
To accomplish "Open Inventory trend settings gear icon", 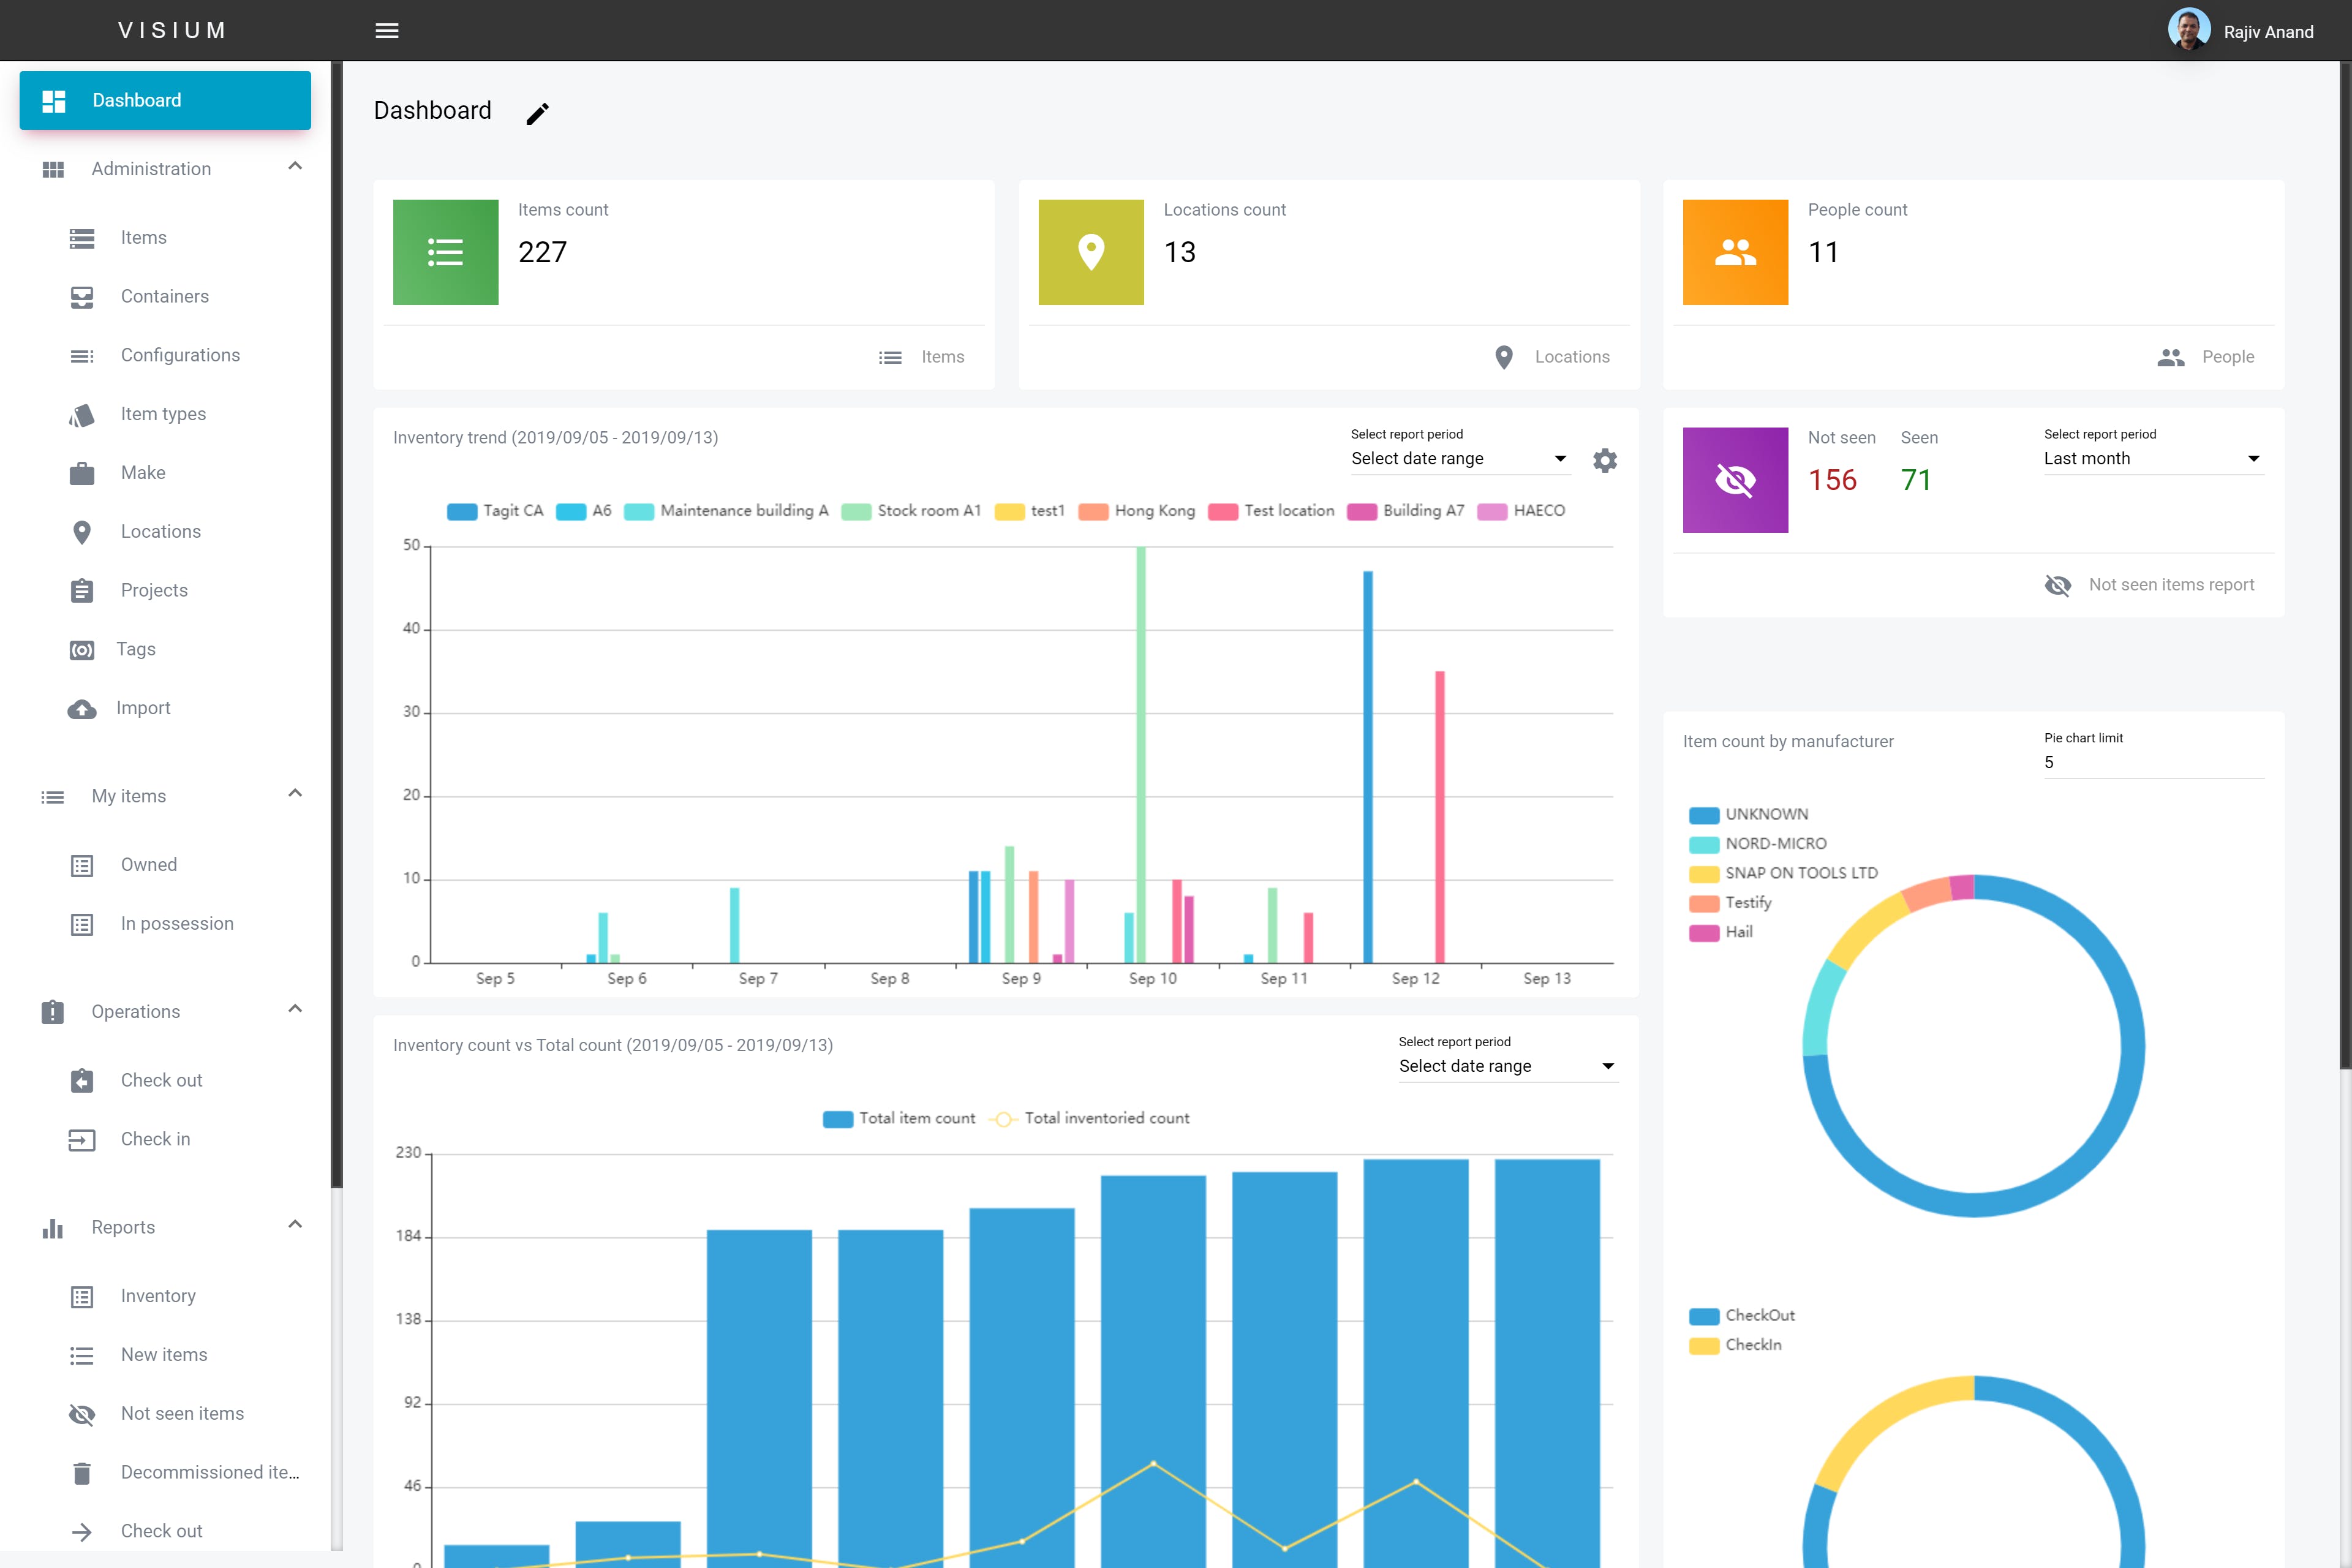I will pos(1605,460).
